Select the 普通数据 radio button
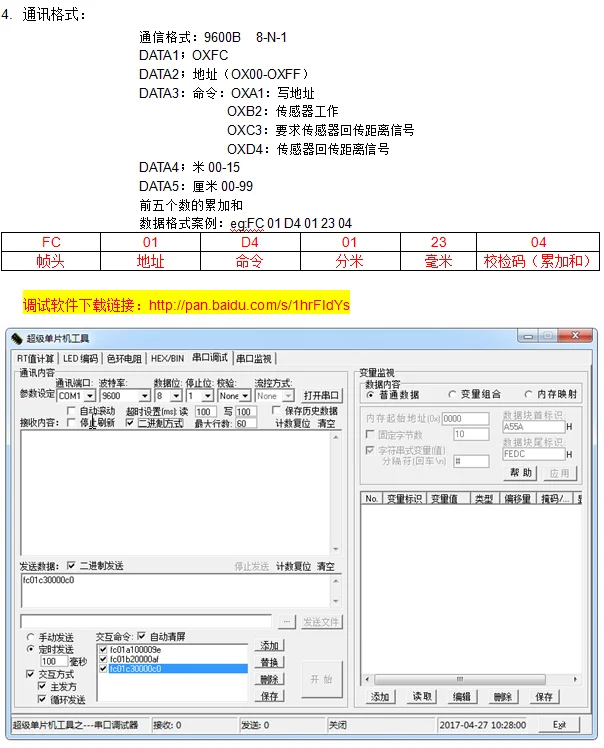 tap(370, 395)
